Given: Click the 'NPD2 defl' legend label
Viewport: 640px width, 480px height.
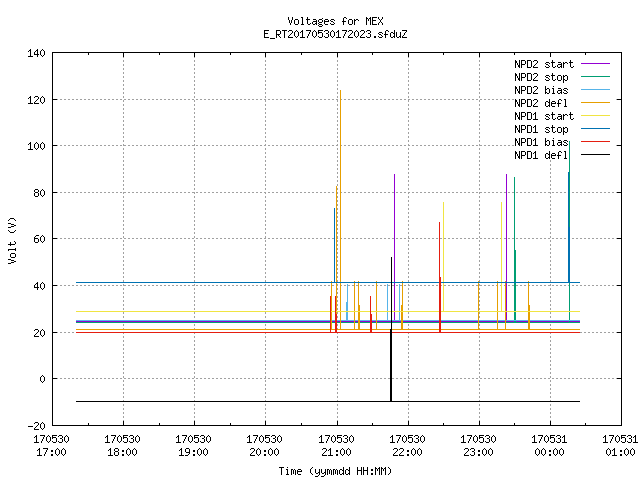Looking at the screenshot, I should point(541,103).
